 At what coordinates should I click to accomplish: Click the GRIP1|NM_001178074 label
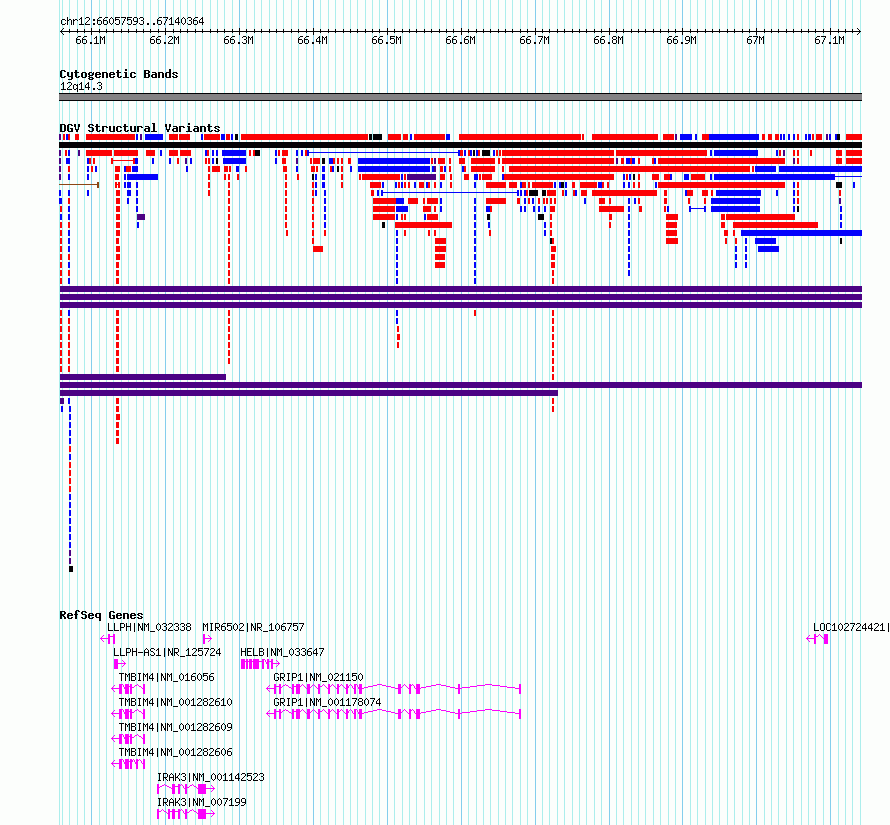[327, 702]
